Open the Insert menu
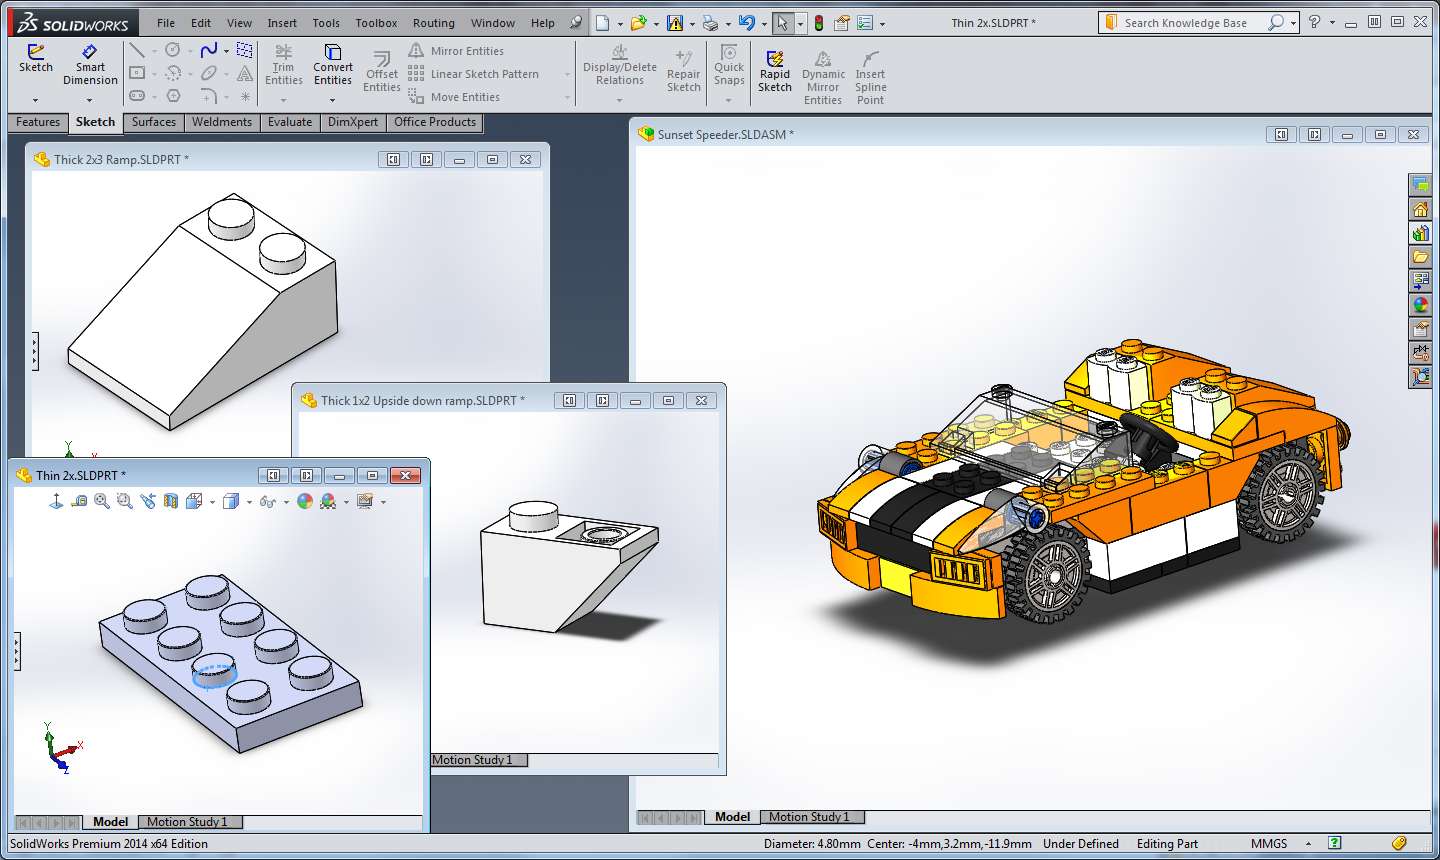 (282, 23)
